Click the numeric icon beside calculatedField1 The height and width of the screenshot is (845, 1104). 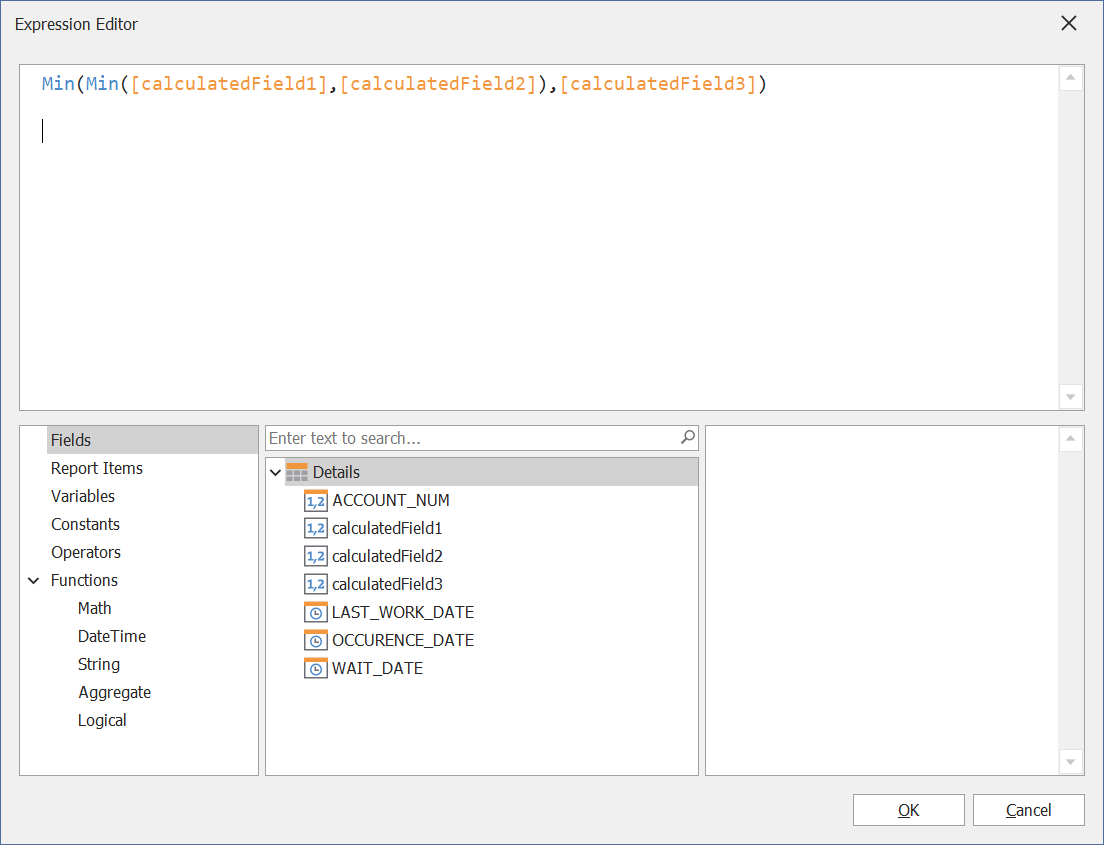coord(315,528)
